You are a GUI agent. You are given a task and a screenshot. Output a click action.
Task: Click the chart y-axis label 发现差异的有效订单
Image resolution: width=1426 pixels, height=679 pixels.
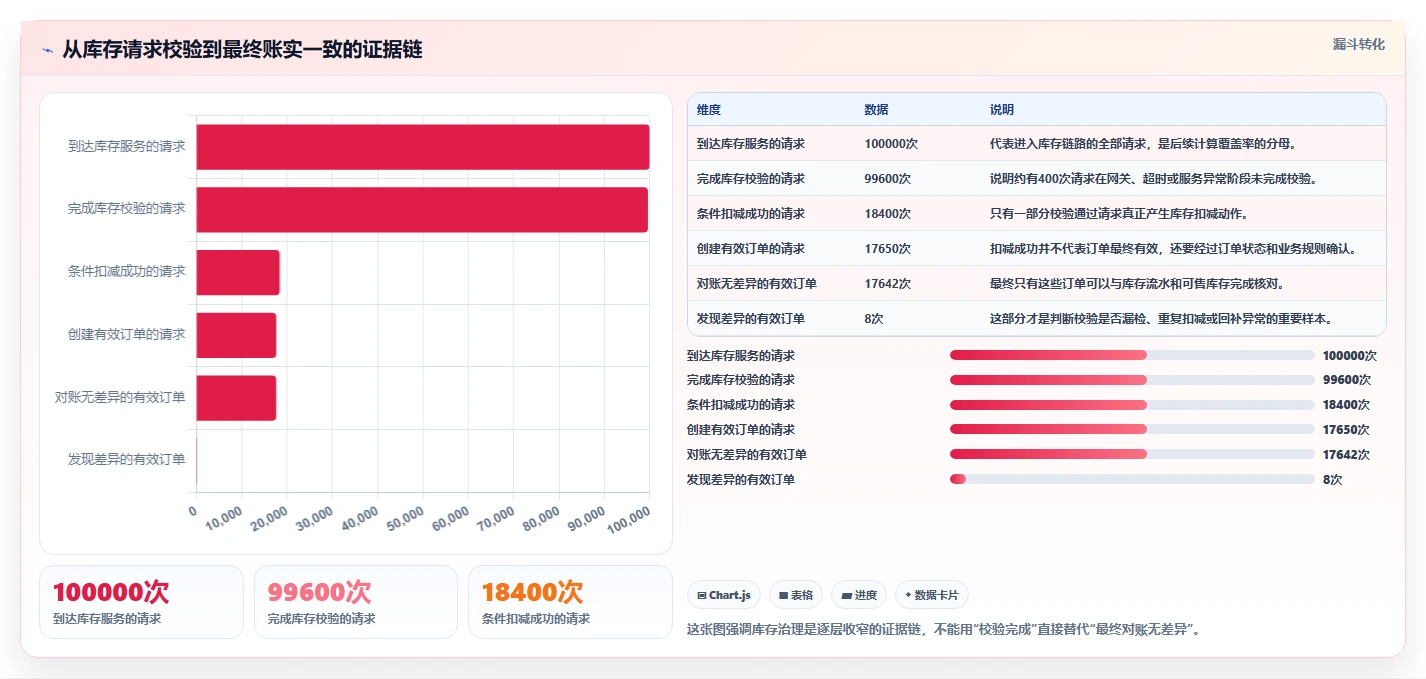[127, 460]
